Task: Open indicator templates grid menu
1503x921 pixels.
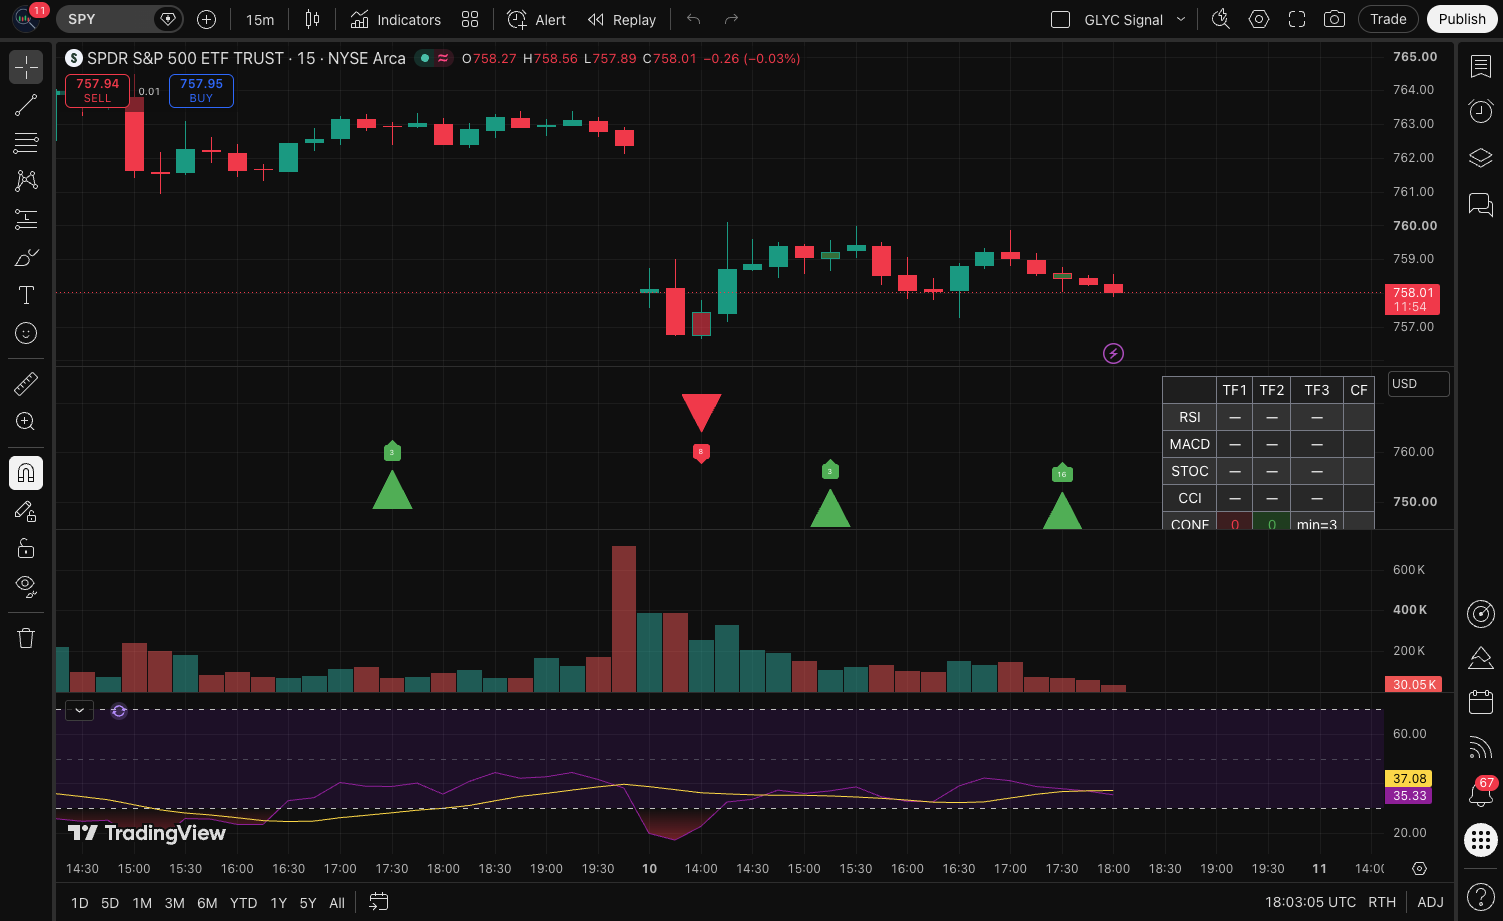Action: (470, 19)
